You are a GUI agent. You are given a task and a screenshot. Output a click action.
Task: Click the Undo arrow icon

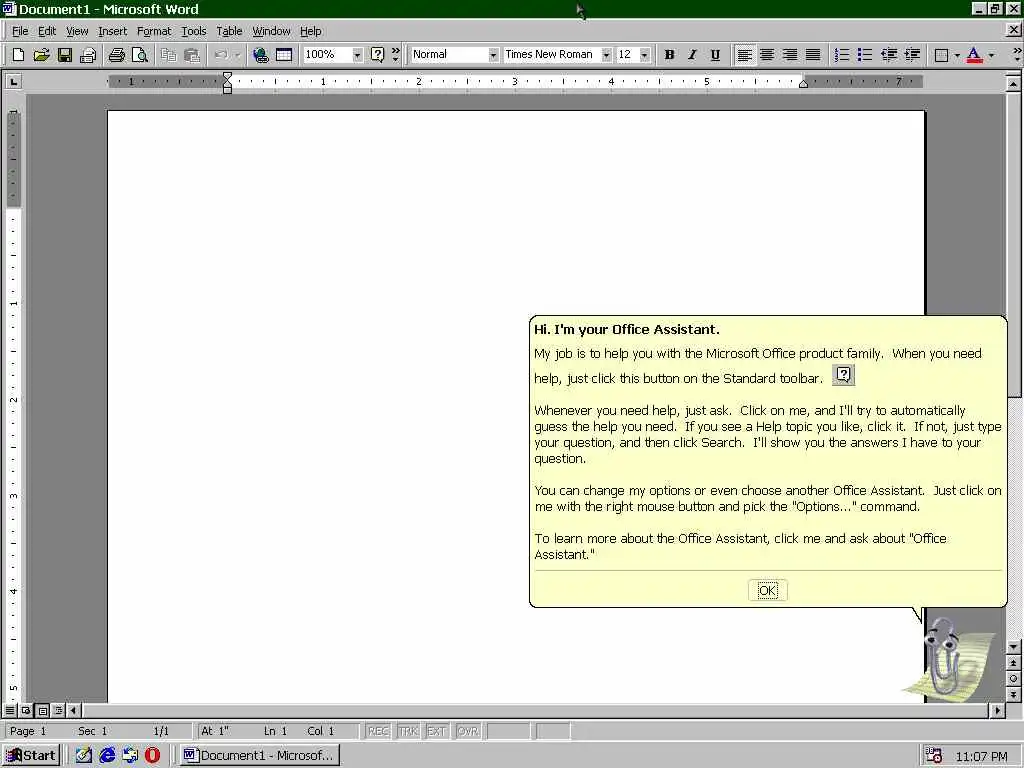pos(221,55)
